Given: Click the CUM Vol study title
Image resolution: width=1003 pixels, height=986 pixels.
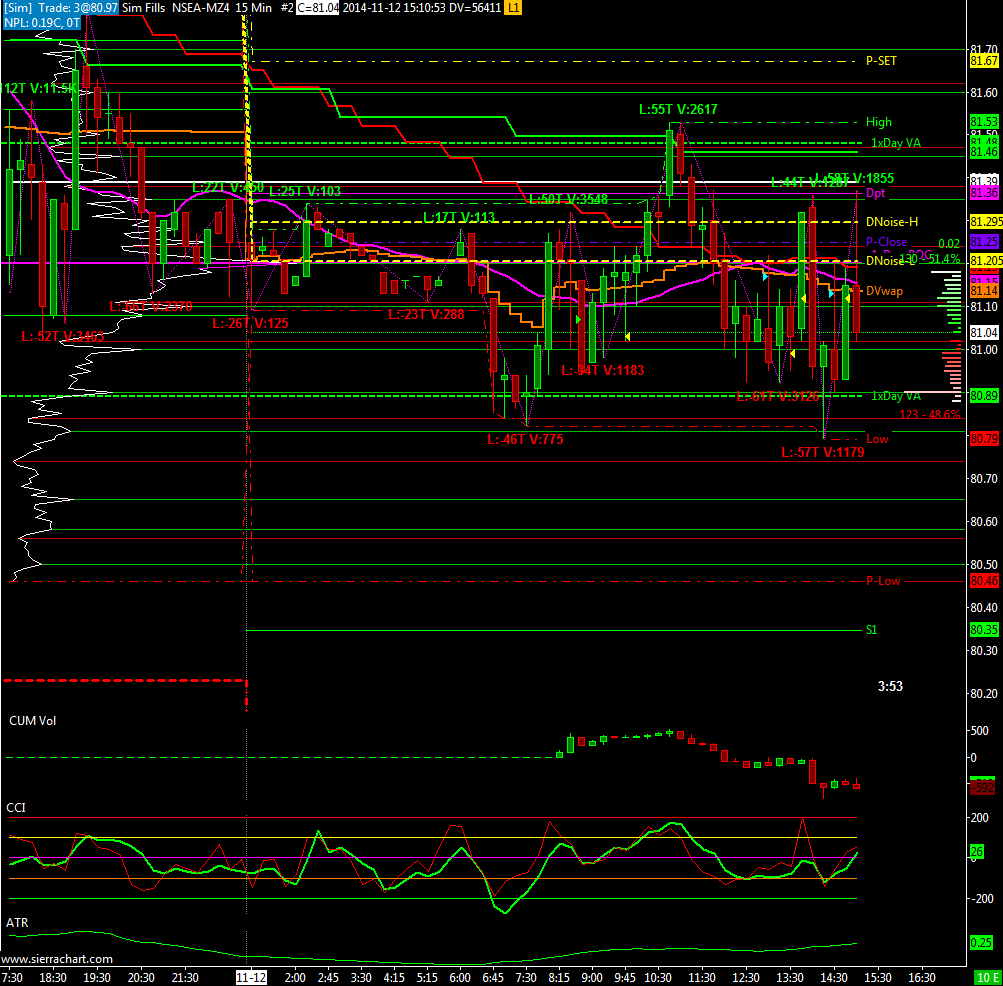Looking at the screenshot, I should [x=33, y=721].
